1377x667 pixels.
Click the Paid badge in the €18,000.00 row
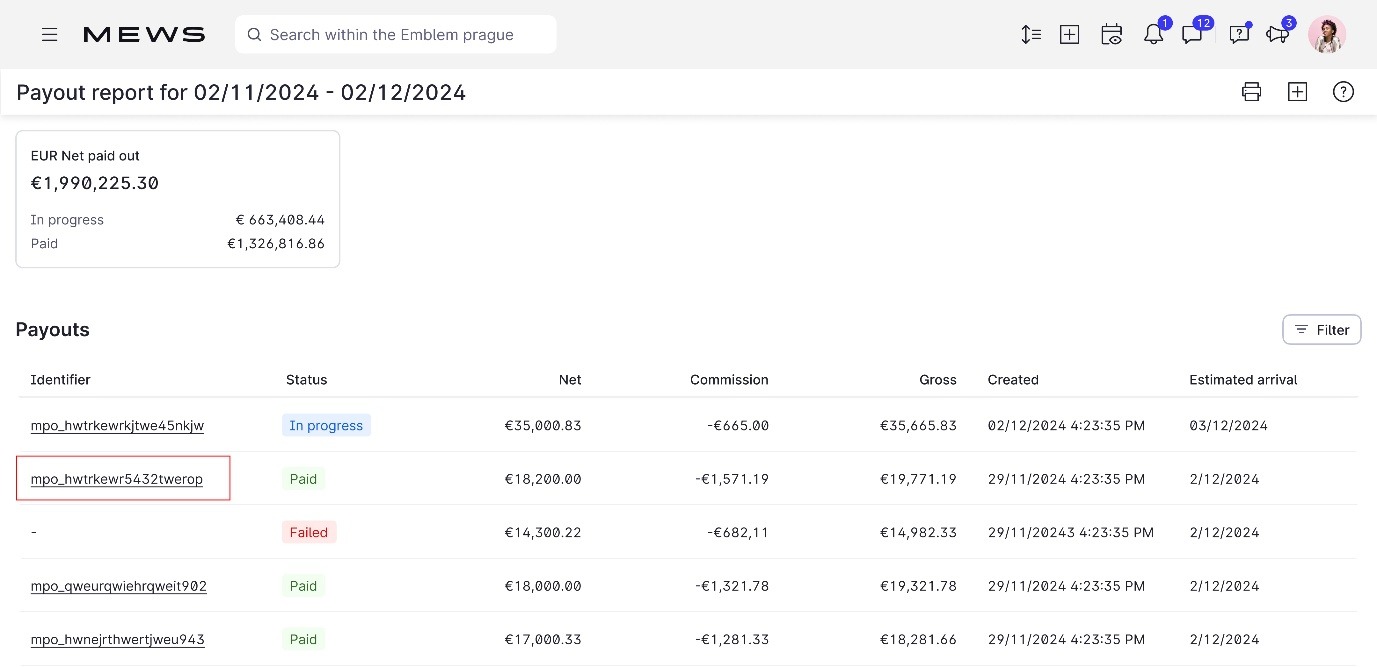pos(303,586)
